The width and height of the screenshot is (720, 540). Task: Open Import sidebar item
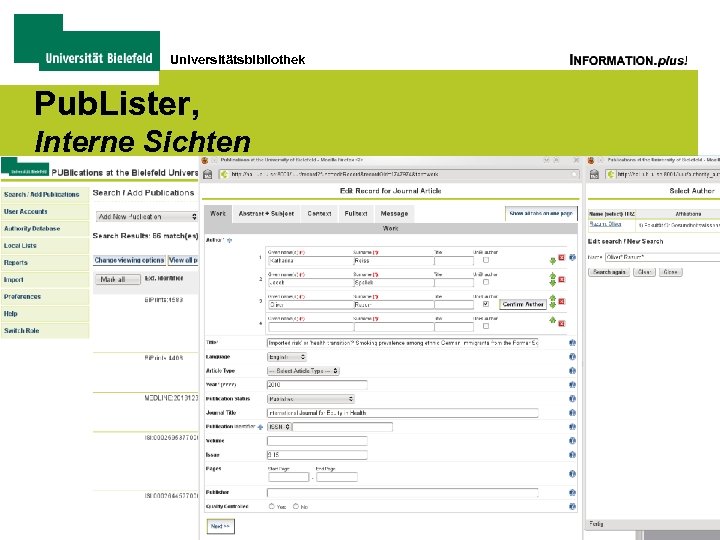pos(45,280)
